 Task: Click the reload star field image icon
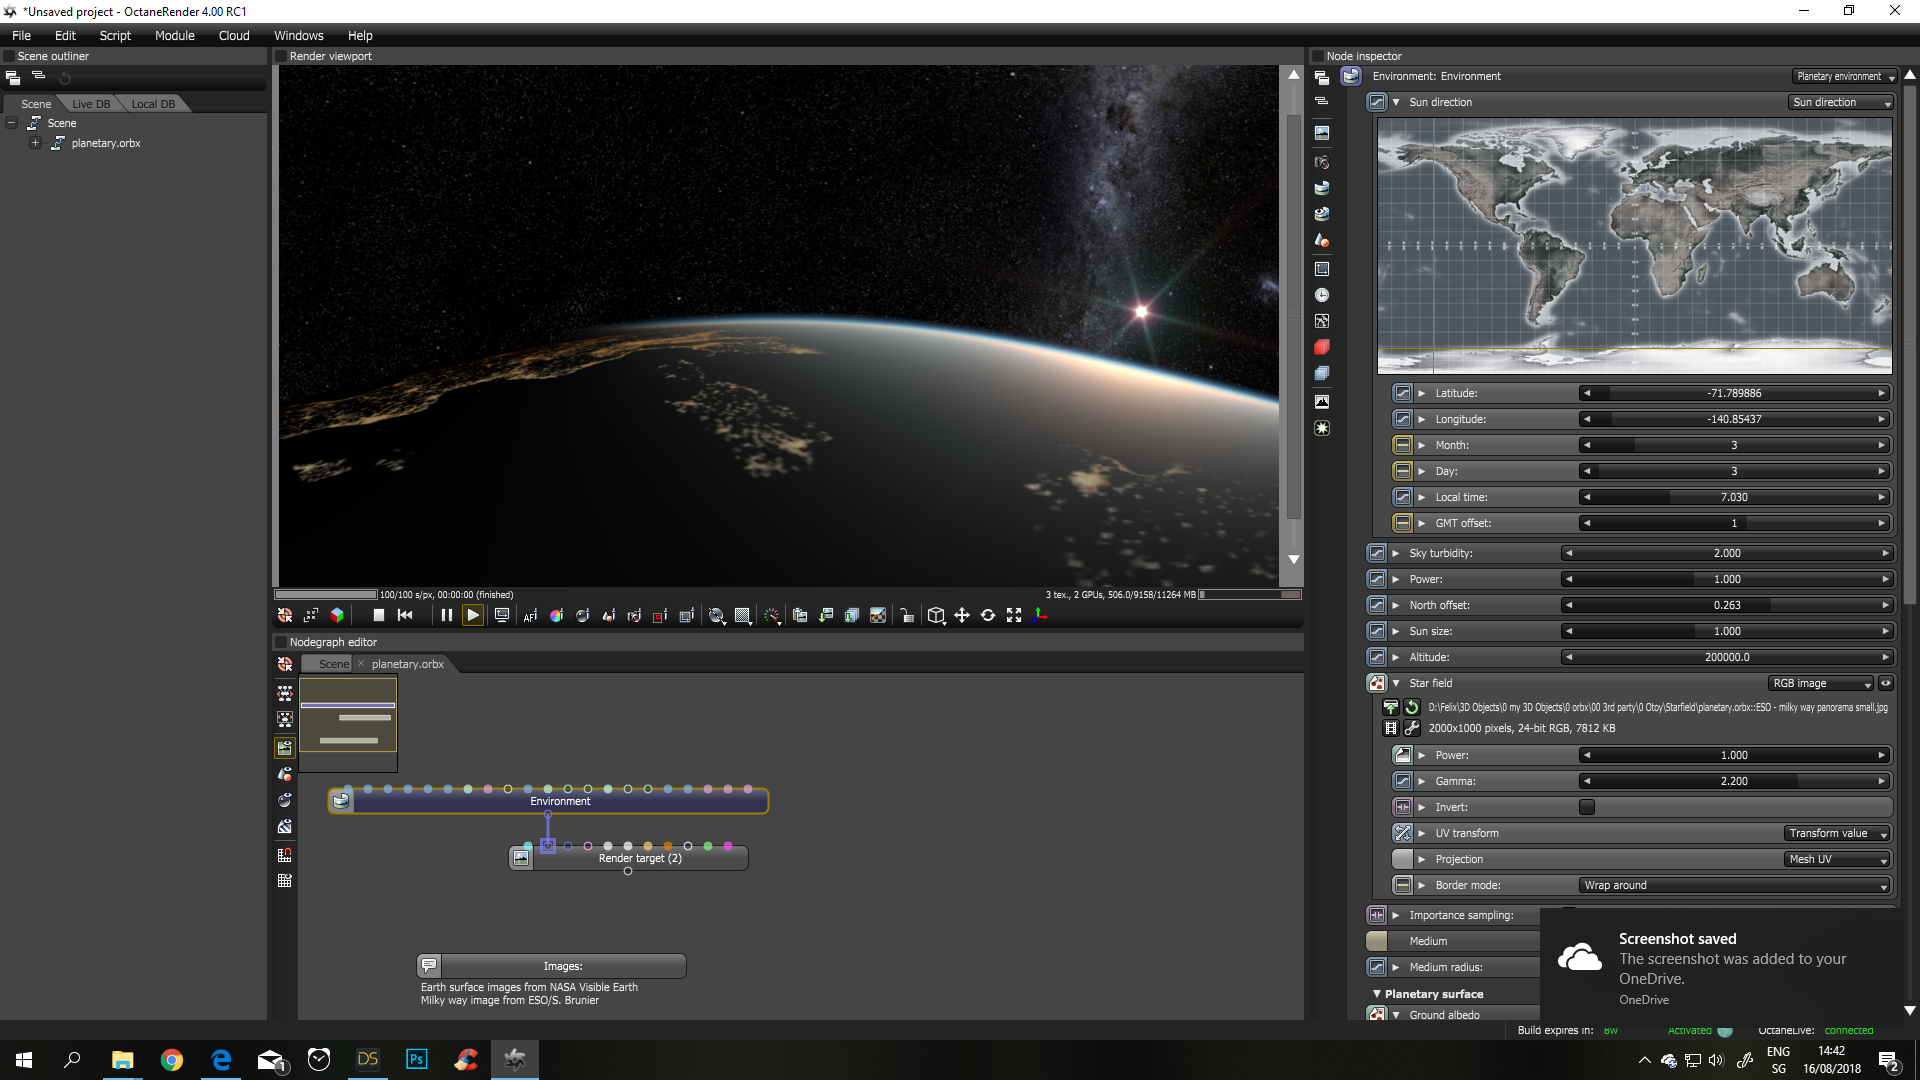1412,707
